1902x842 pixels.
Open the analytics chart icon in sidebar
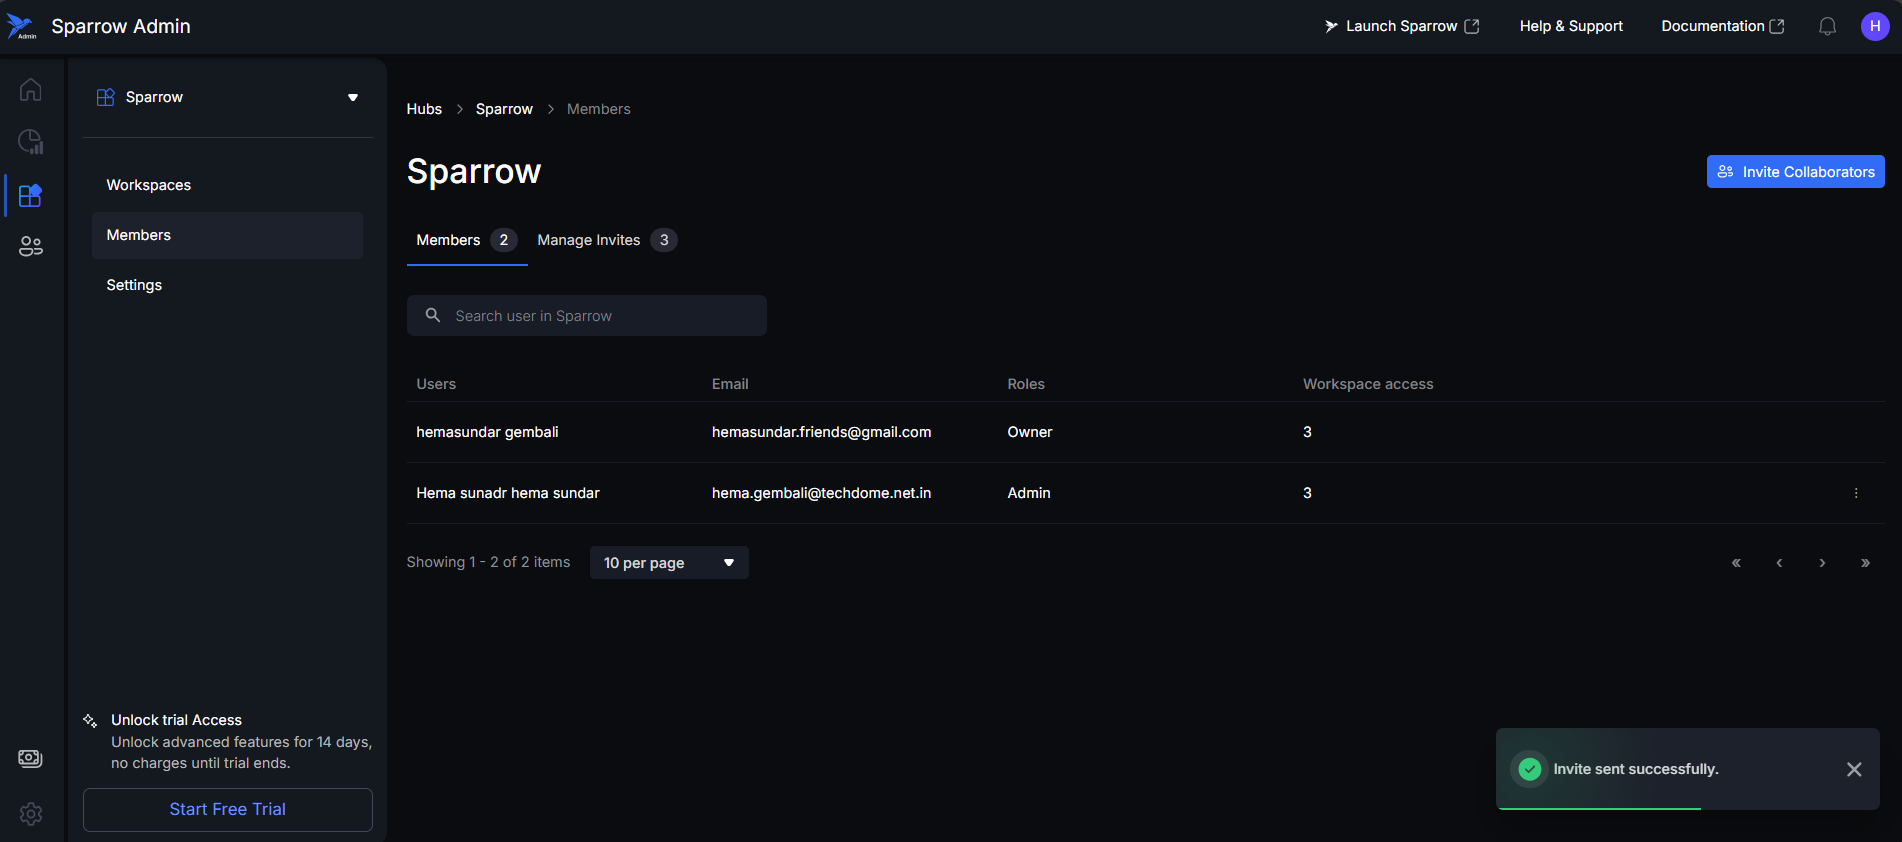coord(30,142)
